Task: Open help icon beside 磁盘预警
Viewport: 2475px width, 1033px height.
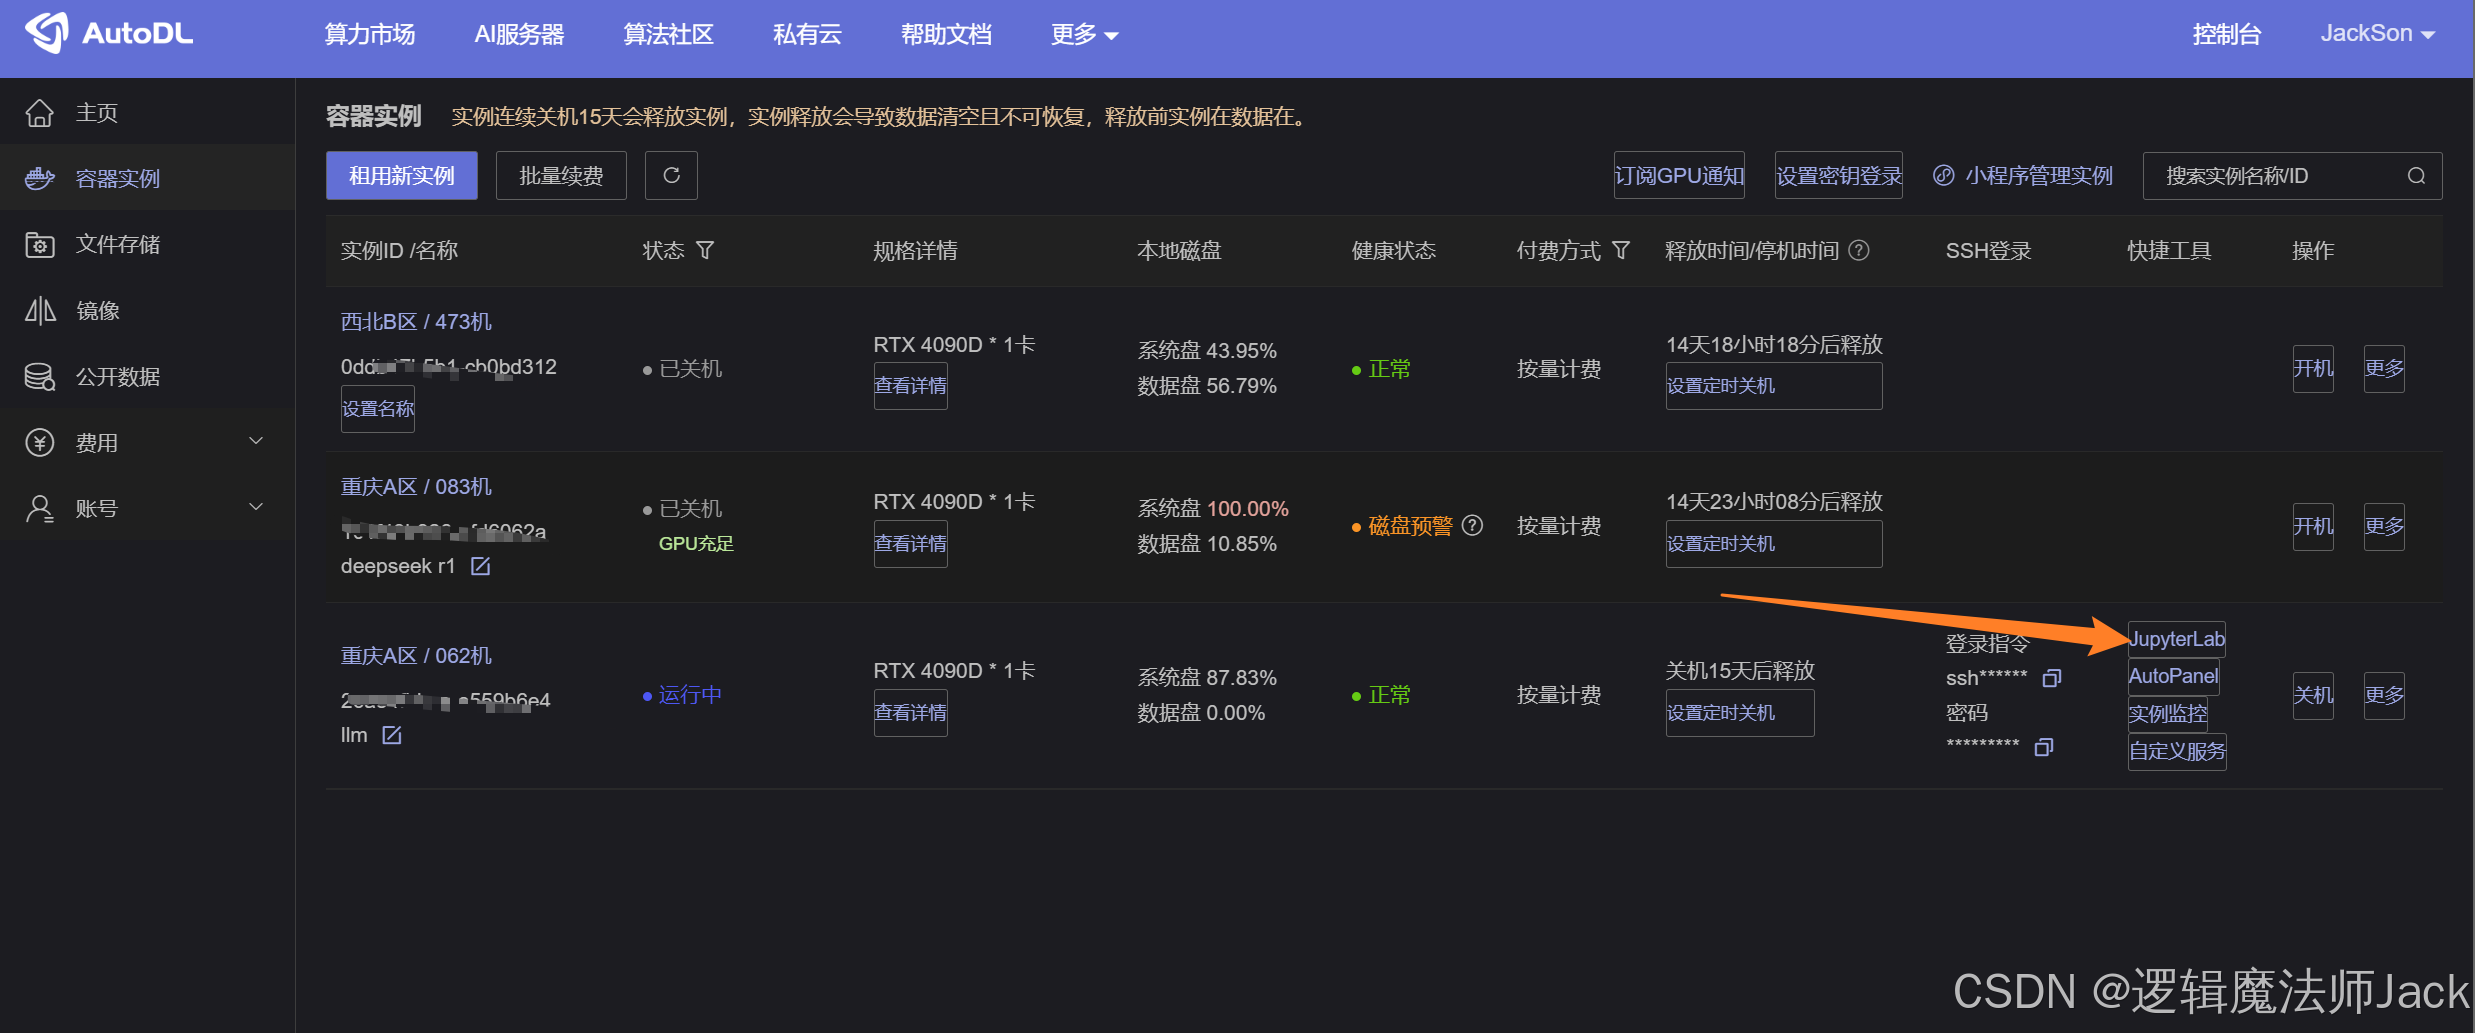Action: pyautogui.click(x=1472, y=525)
